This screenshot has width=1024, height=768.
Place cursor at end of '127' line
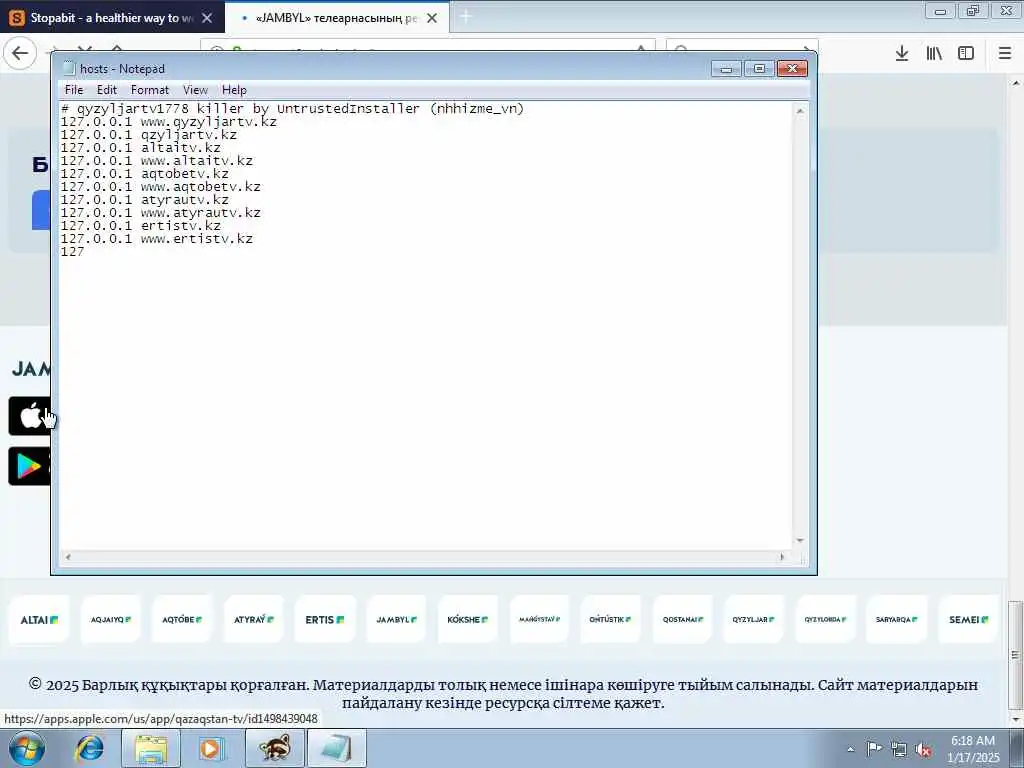(85, 252)
